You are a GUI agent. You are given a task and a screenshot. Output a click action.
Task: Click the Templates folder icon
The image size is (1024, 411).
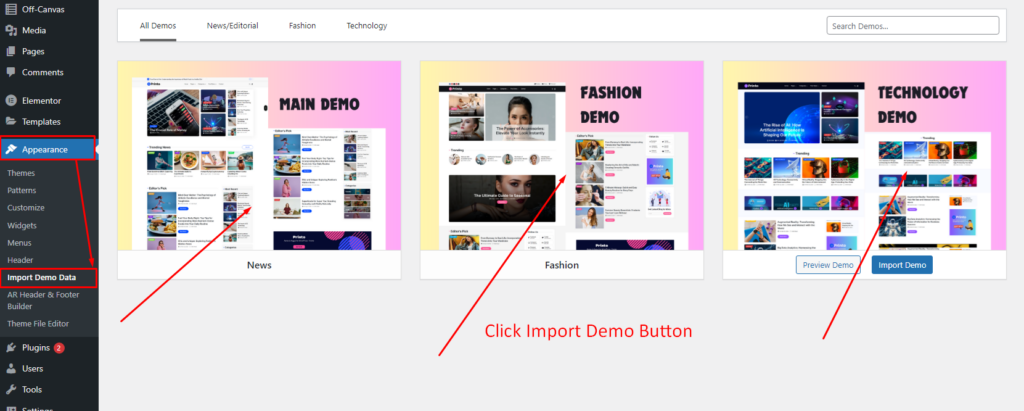pos(10,121)
